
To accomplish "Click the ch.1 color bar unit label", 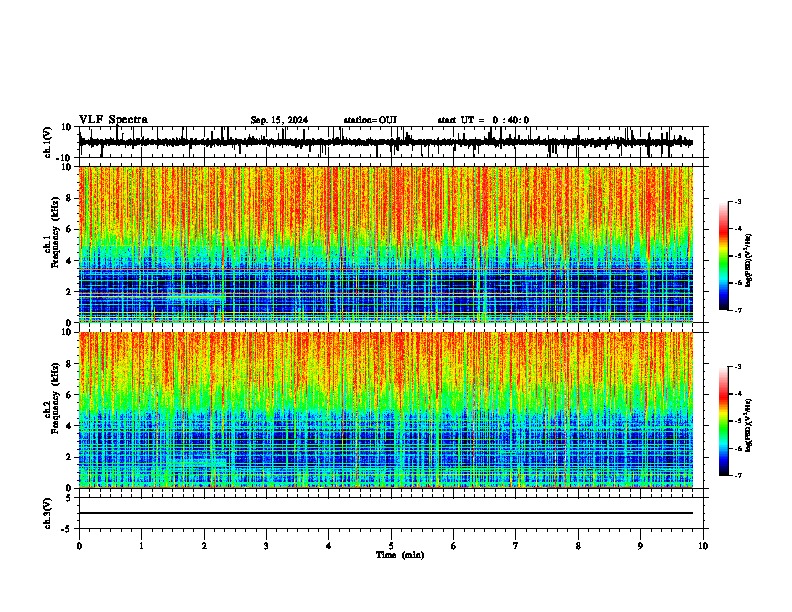I will coord(748,260).
